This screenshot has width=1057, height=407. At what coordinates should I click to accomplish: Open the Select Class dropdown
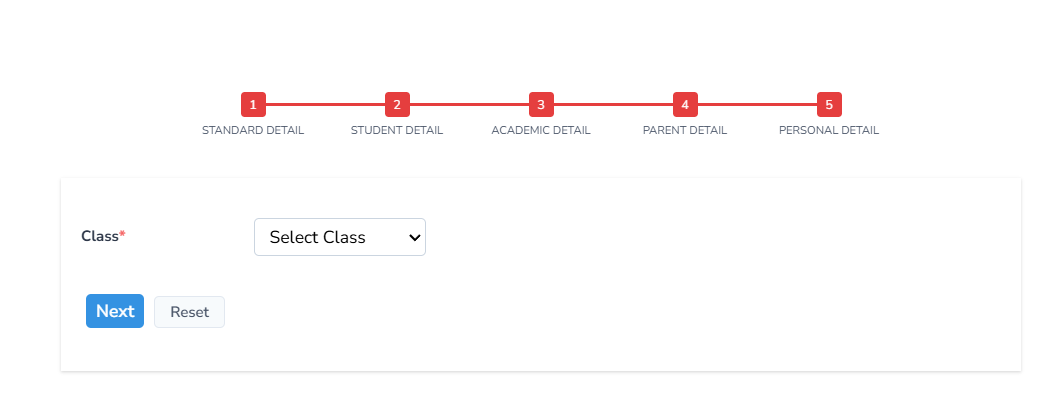click(x=330, y=237)
